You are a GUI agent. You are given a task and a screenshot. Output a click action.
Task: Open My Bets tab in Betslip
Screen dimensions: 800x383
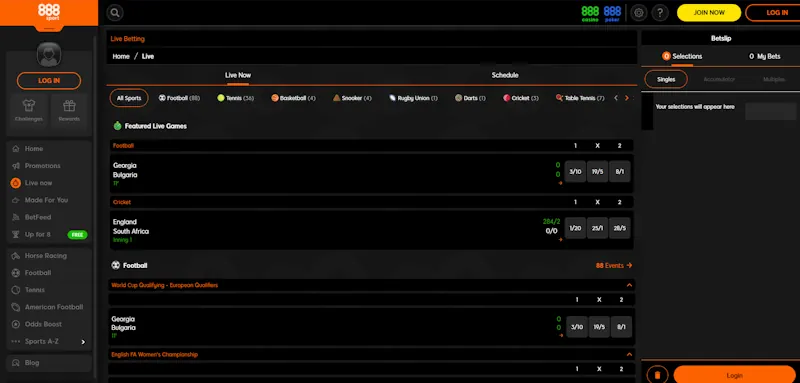coord(764,57)
